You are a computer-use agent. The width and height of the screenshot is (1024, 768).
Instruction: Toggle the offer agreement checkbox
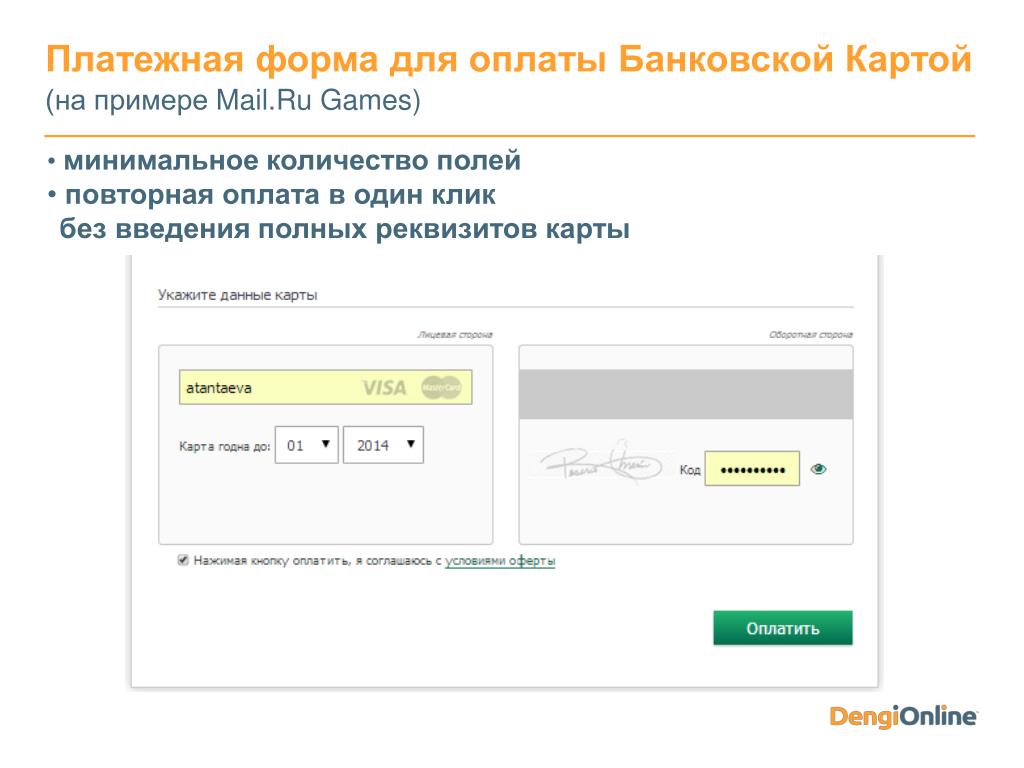pyautogui.click(x=183, y=560)
